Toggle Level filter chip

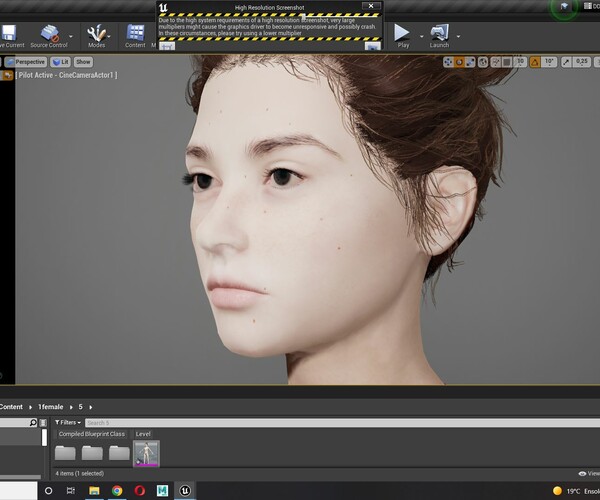(143, 434)
